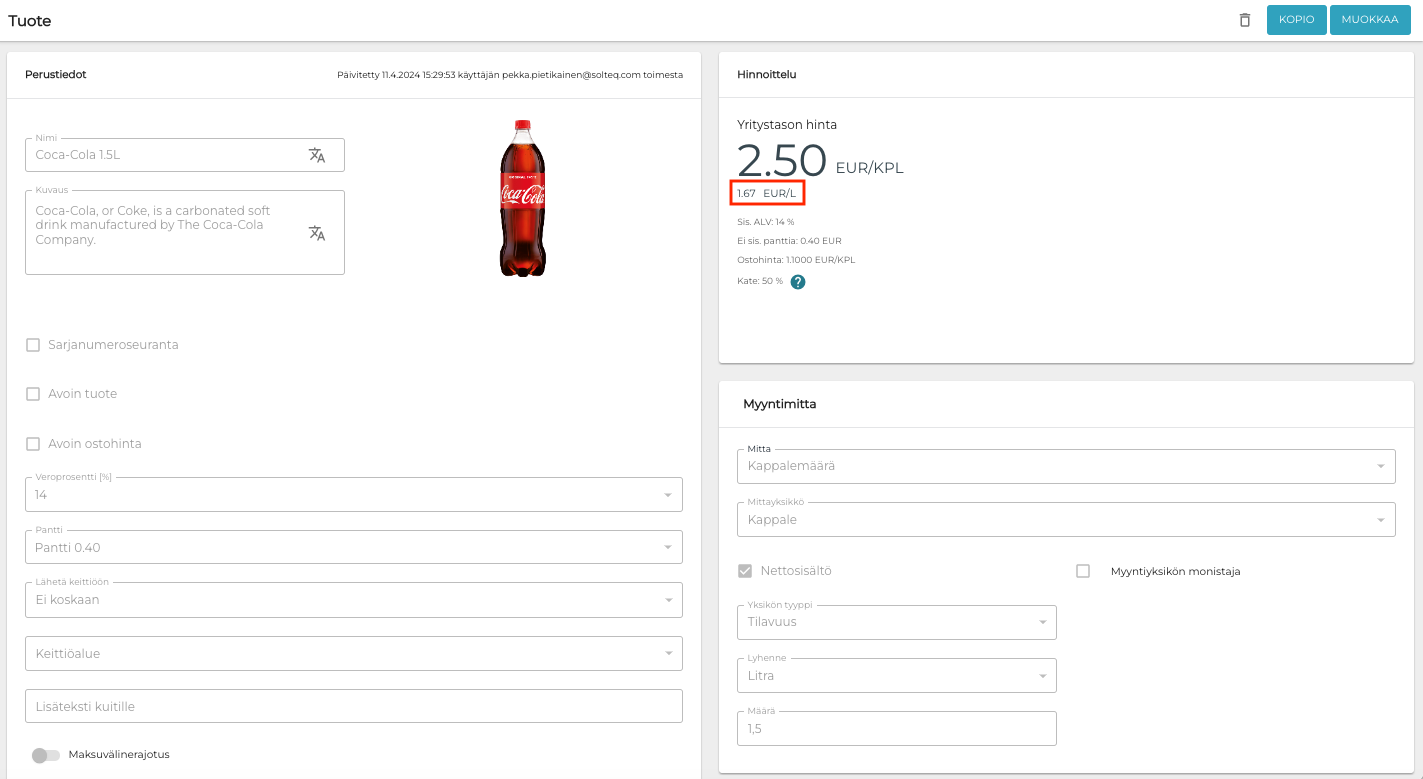Click translate icon in Kuvaus field

click(x=317, y=233)
